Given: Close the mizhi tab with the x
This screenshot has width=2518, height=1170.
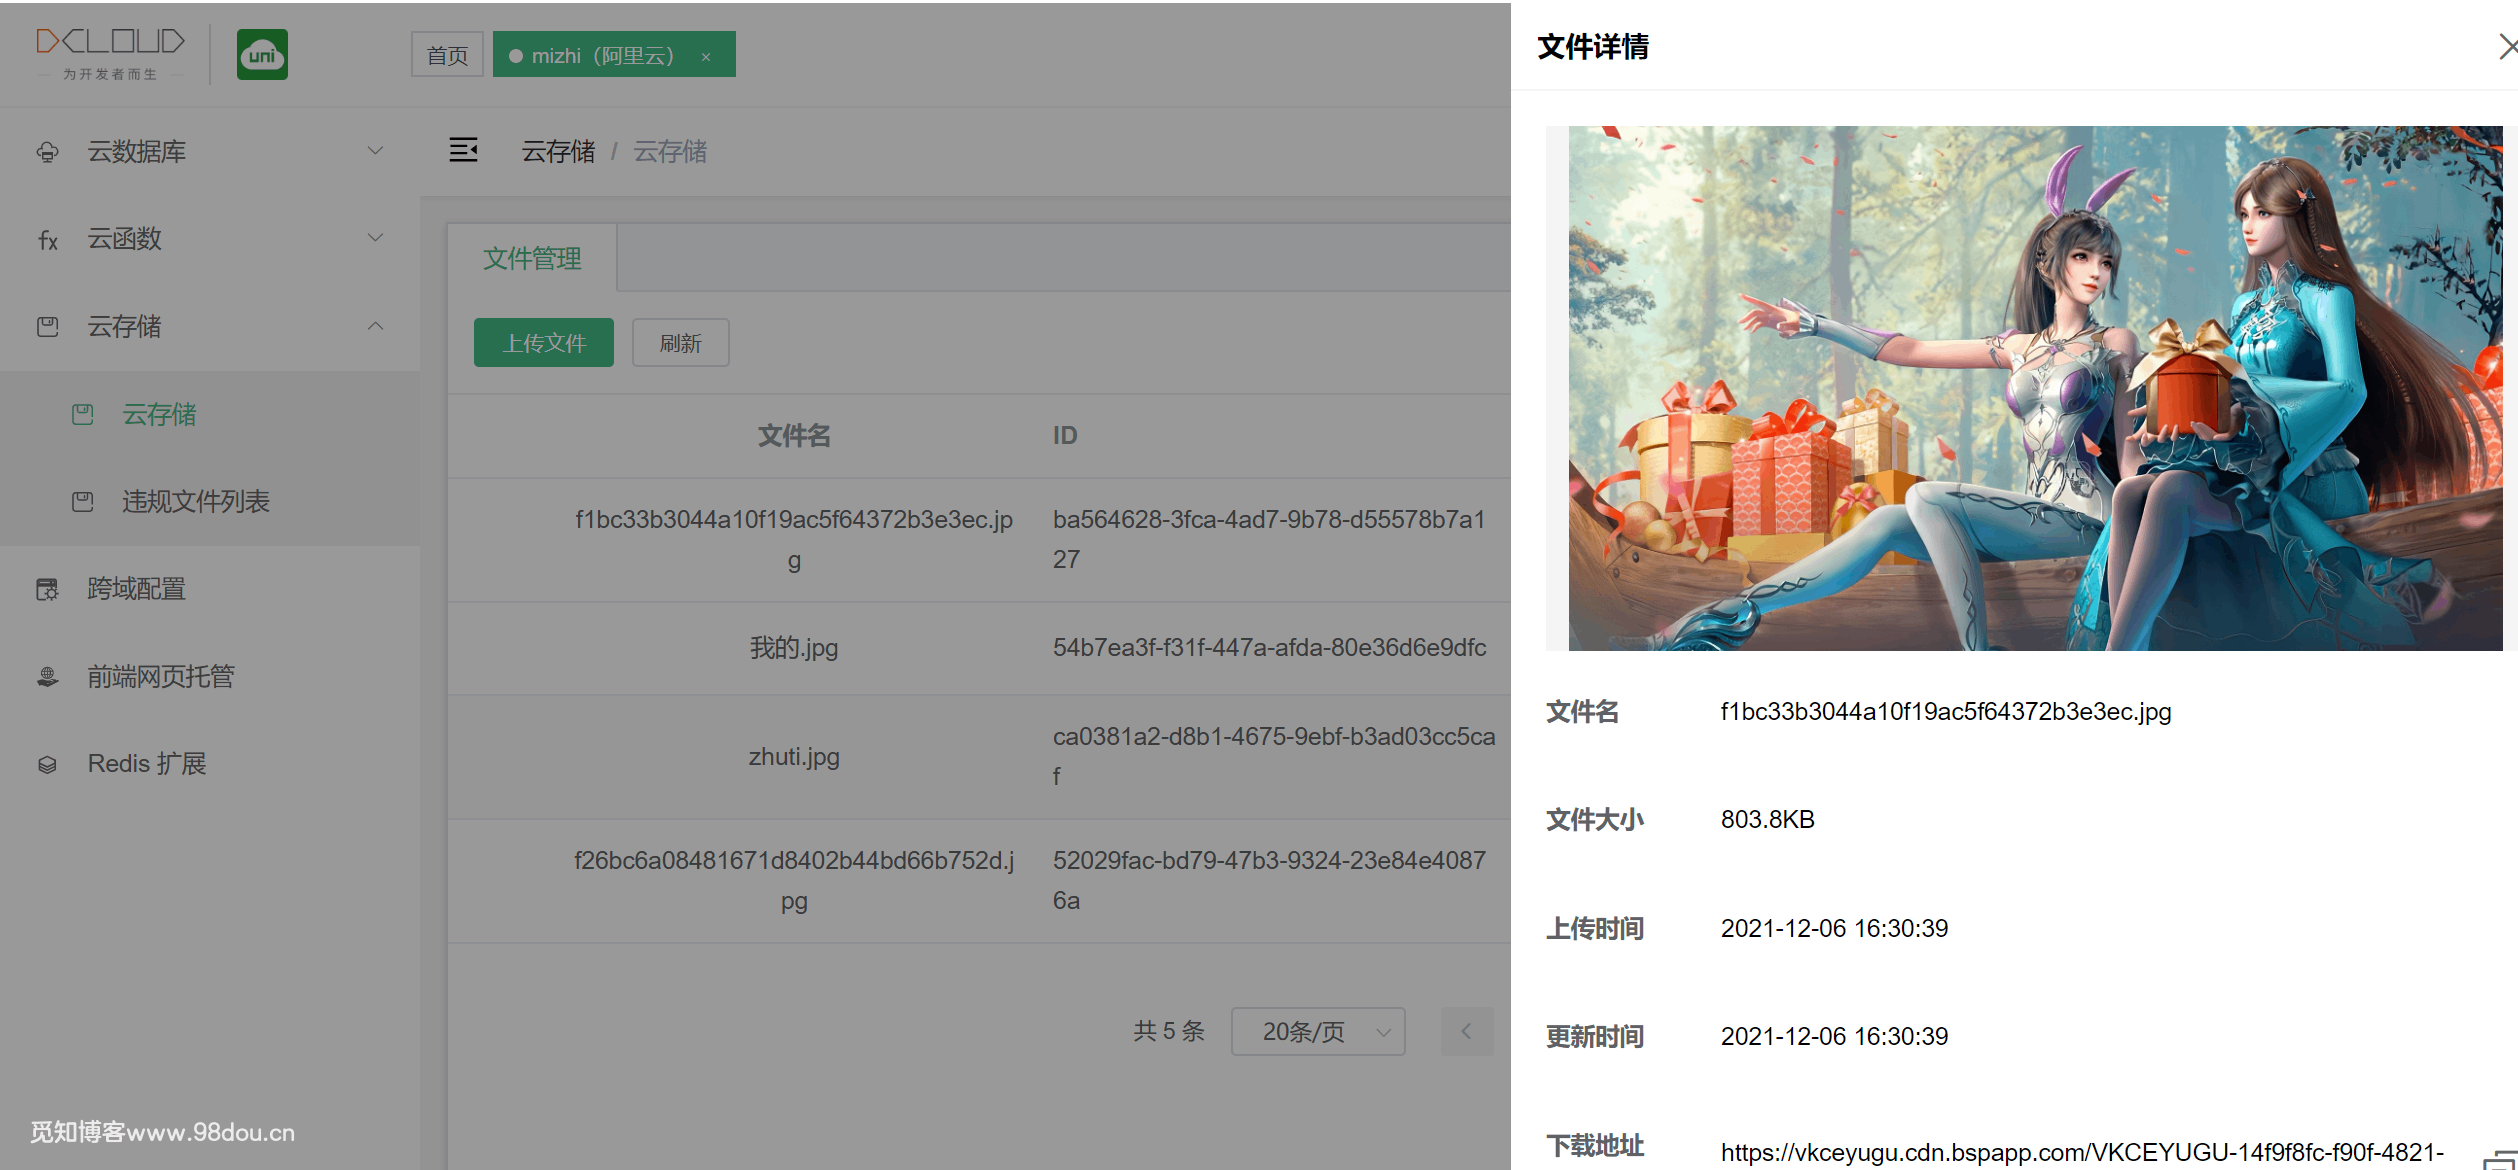Looking at the screenshot, I should tap(706, 57).
